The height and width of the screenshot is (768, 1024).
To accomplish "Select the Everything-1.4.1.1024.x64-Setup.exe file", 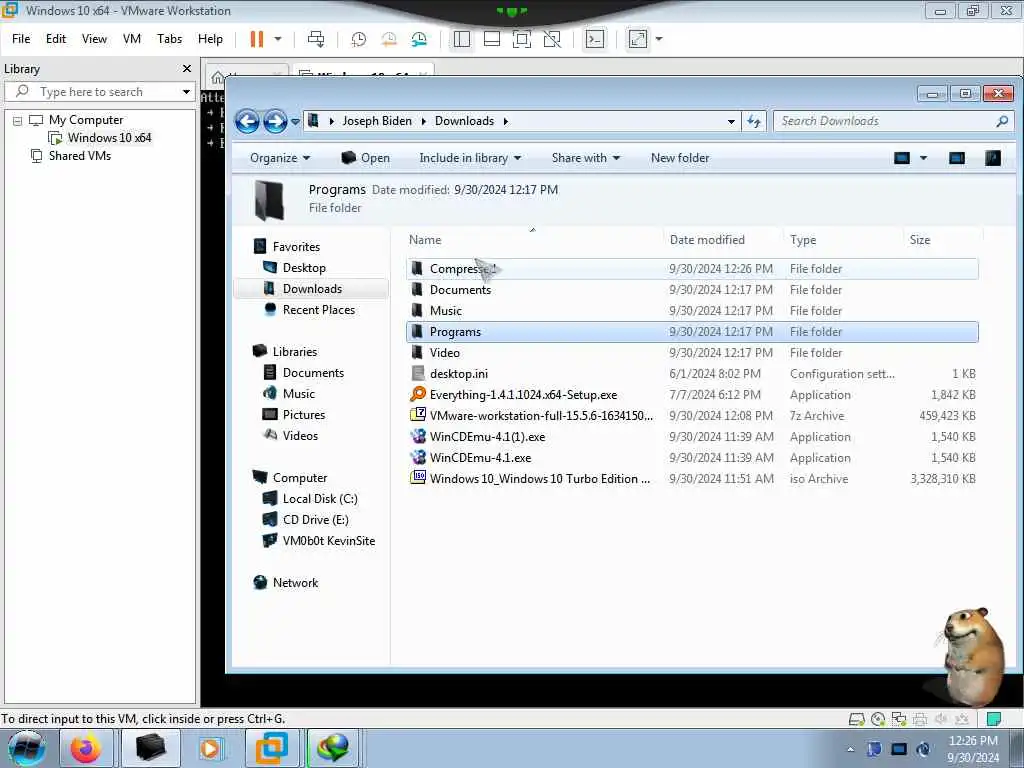I will point(523,395).
